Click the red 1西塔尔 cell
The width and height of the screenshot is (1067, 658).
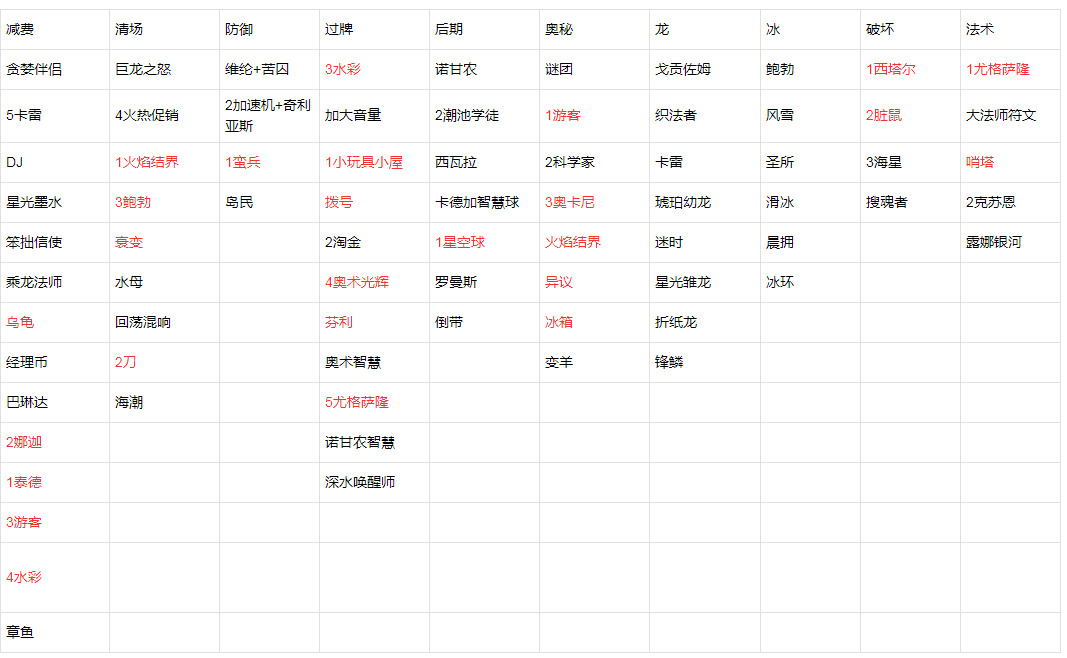(890, 70)
